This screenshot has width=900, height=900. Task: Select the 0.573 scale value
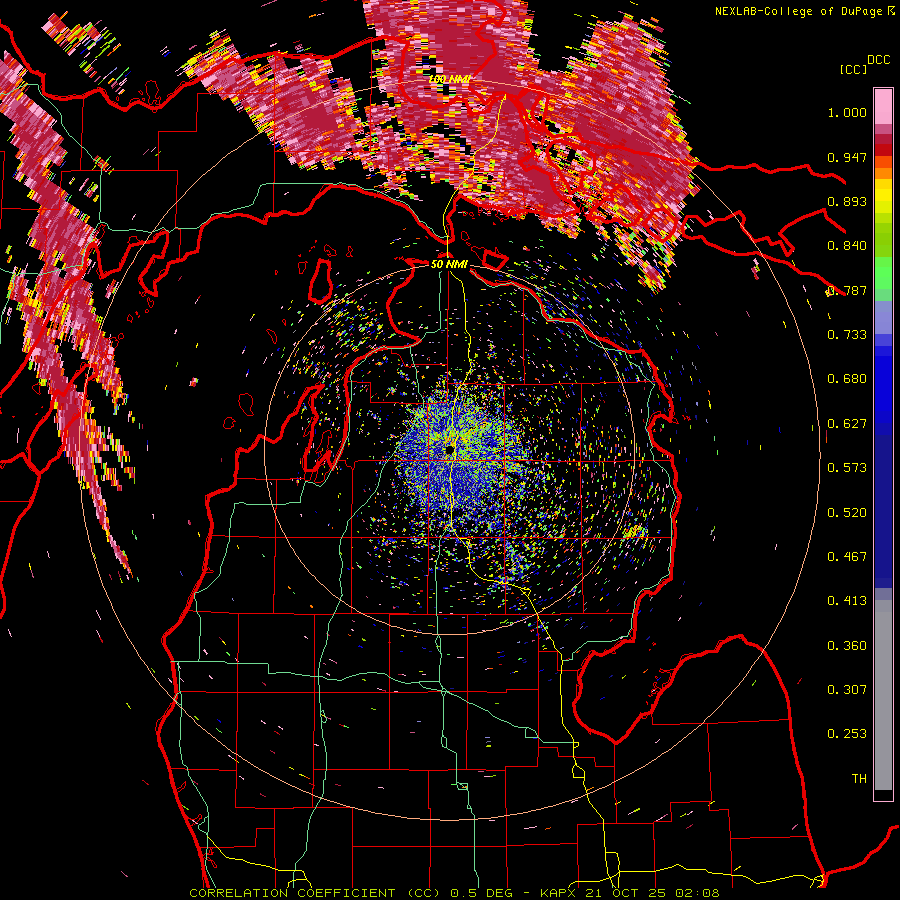click(x=847, y=468)
